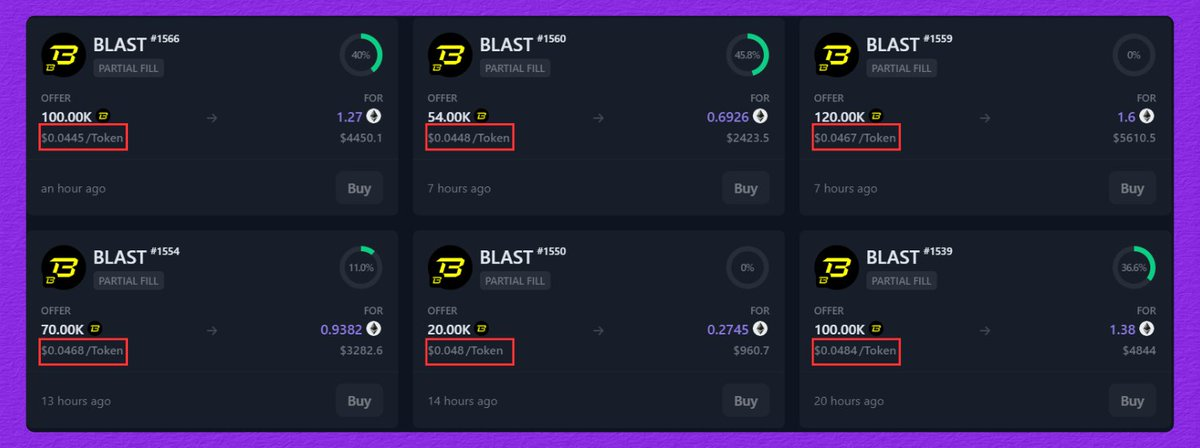Viewport: 1200px width, 448px height.
Task: Click the BLAST logo on offer #1554
Action: coord(63,267)
